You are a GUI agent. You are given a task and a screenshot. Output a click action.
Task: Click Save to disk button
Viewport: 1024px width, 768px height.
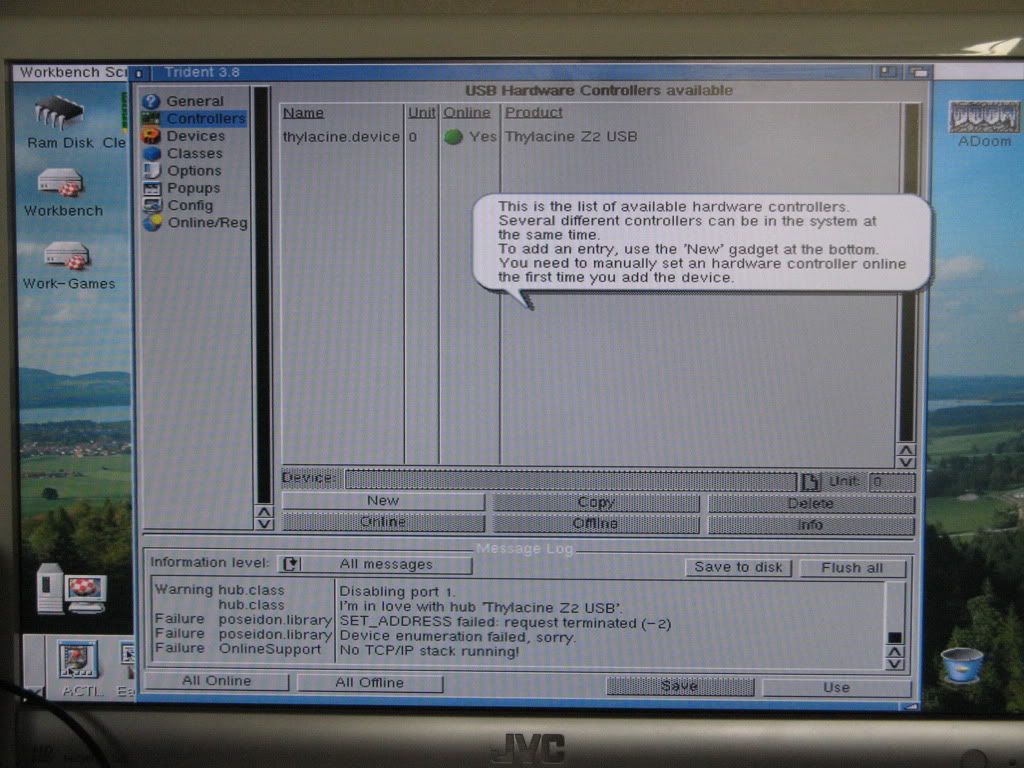(738, 567)
